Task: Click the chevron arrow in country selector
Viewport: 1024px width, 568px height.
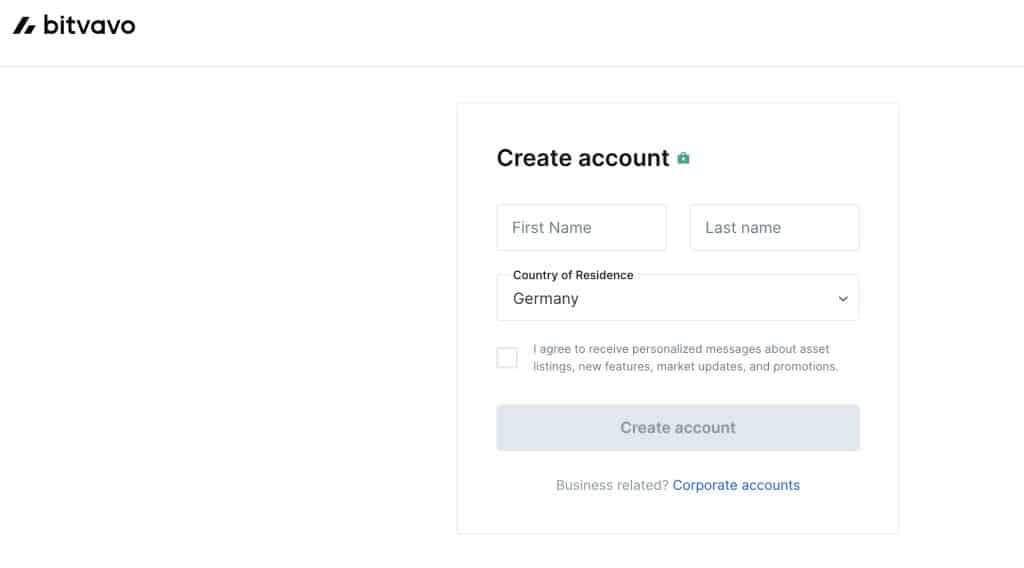Action: pos(843,299)
